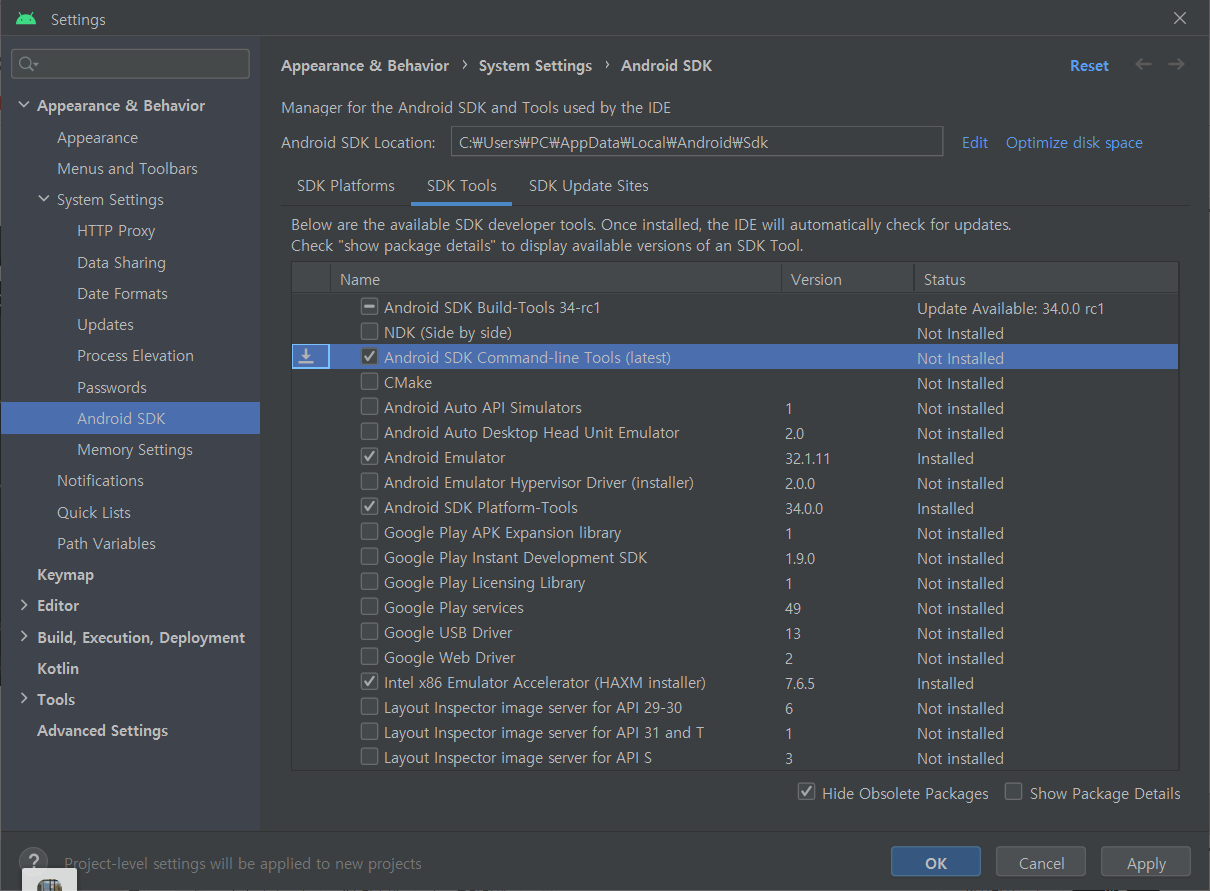Click the forward navigation arrow
Viewport: 1210px width, 891px height.
[1176, 65]
